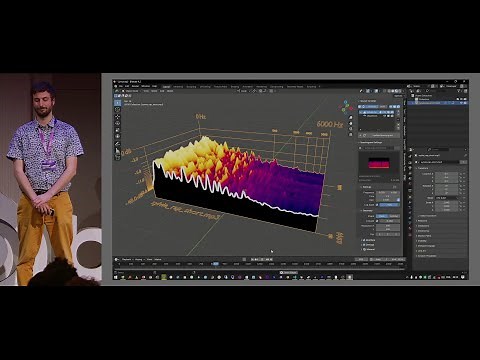
Task: Open the rotation Mode XYZ Euler dropdown
Action: coord(447,198)
